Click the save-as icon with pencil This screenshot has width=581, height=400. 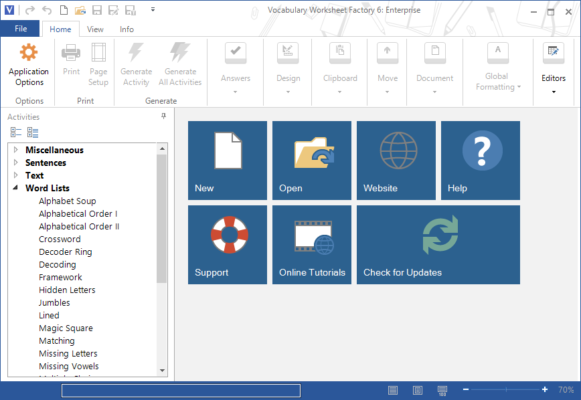pyautogui.click(x=113, y=10)
